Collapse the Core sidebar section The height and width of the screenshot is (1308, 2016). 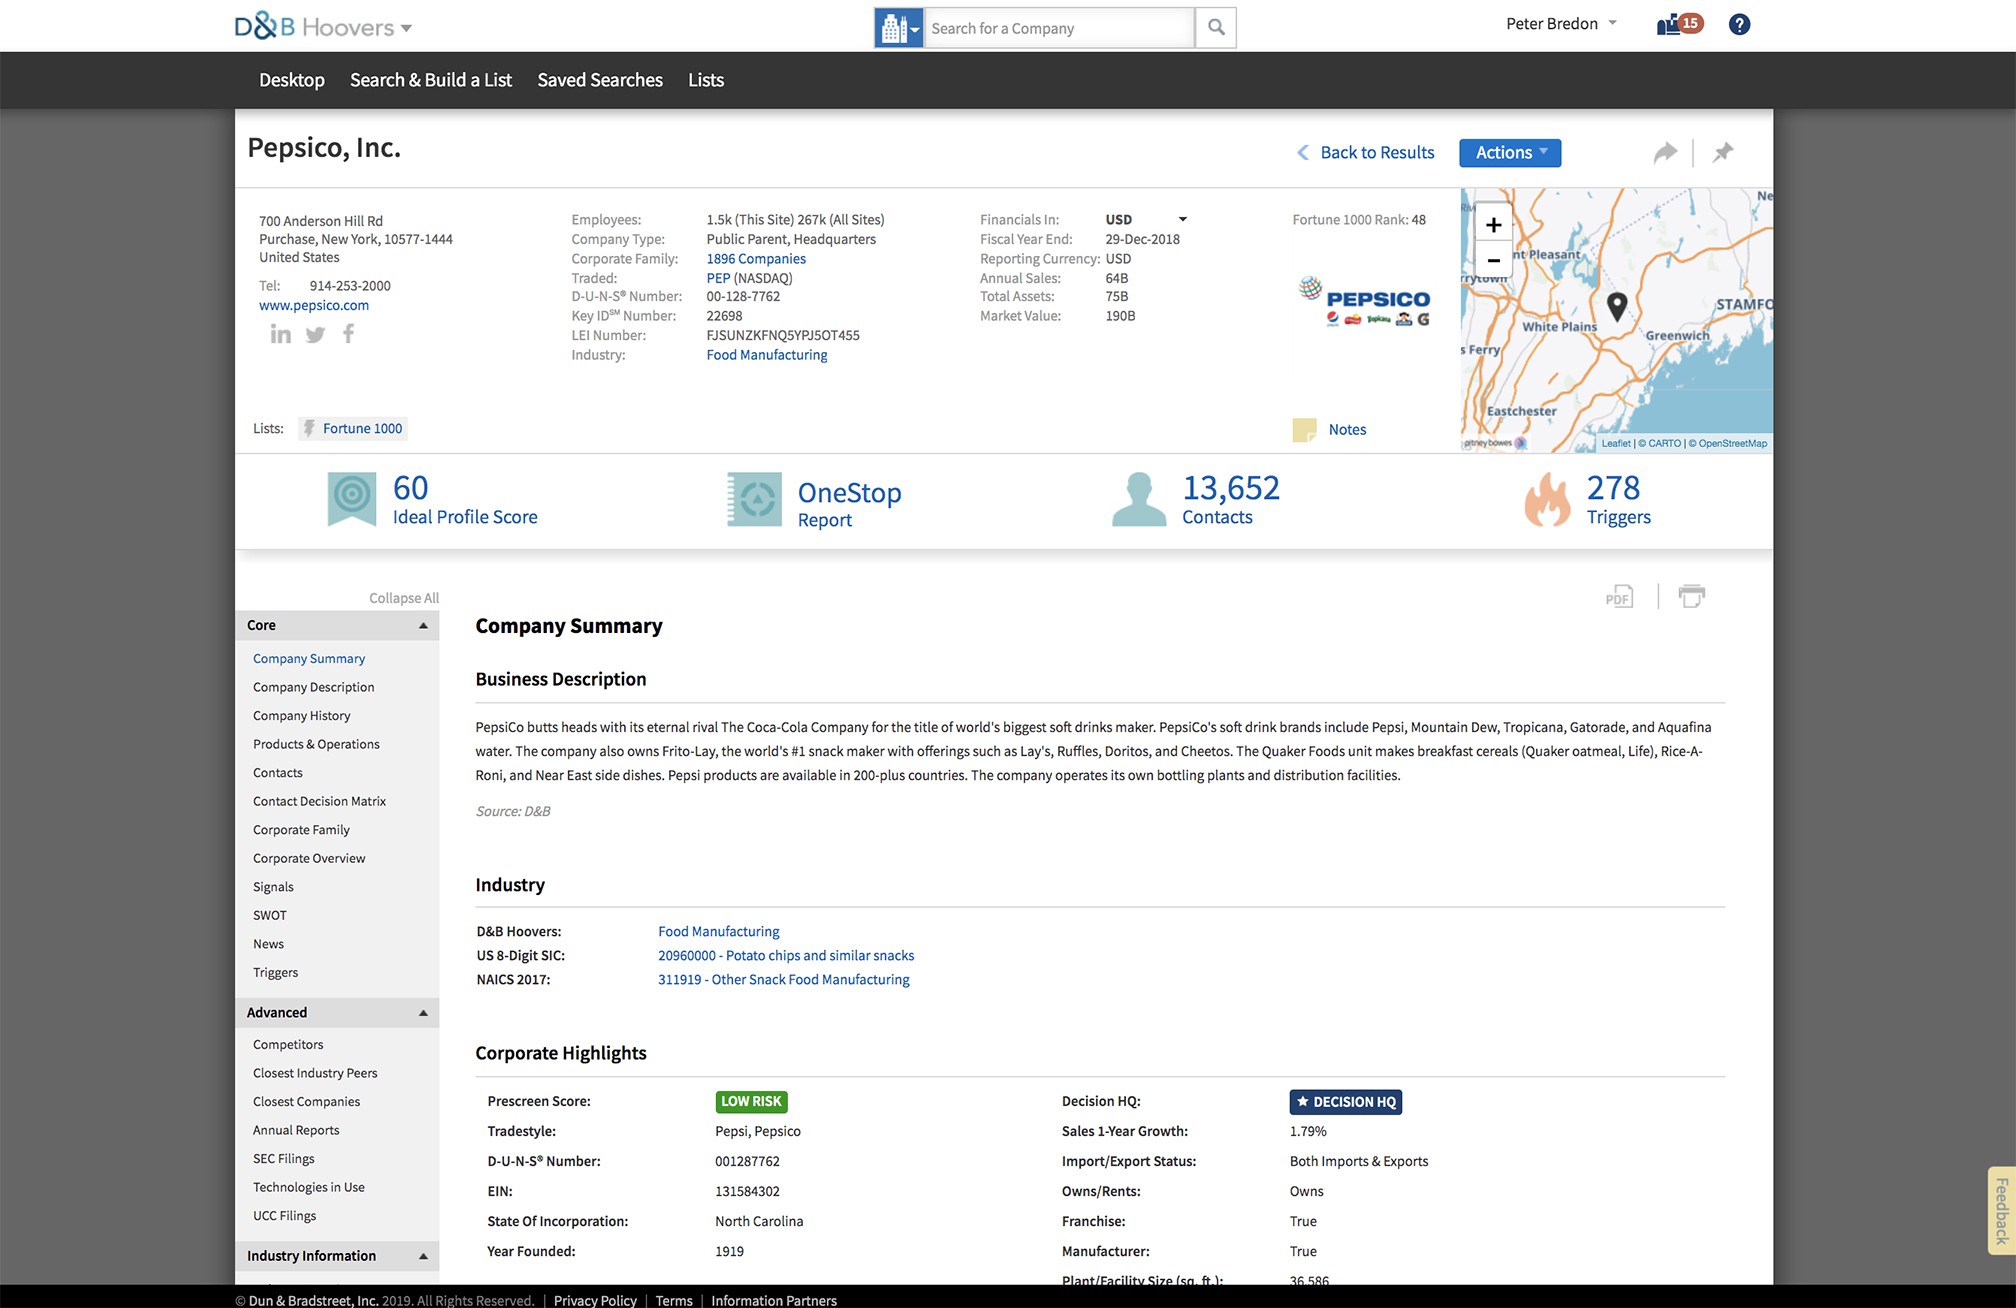[423, 625]
